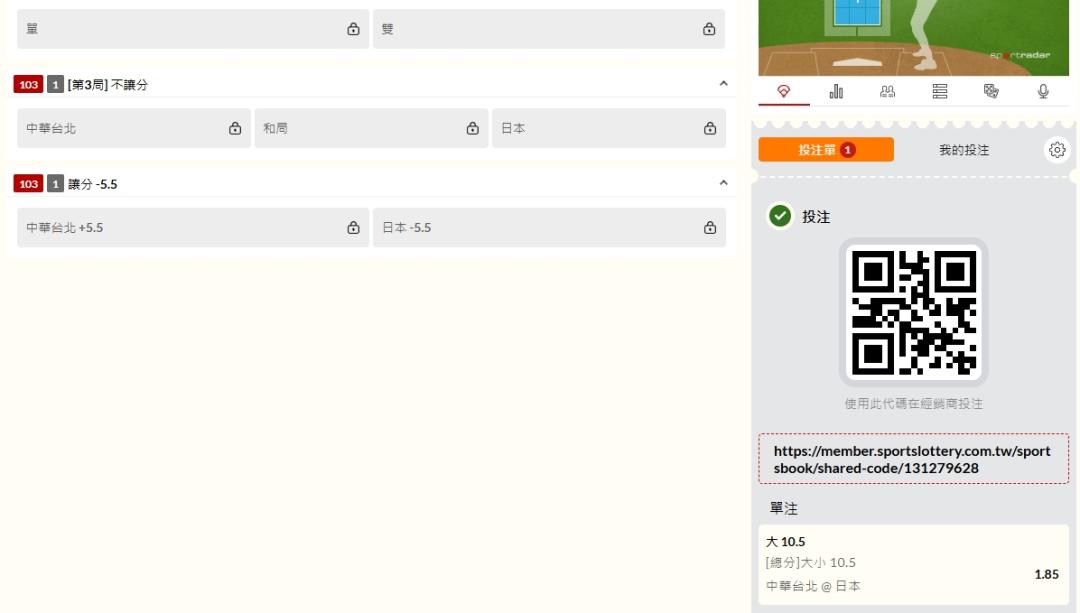Select 中華台北 +5.5 handicap option
This screenshot has height=613, width=1080.
pyautogui.click(x=193, y=227)
